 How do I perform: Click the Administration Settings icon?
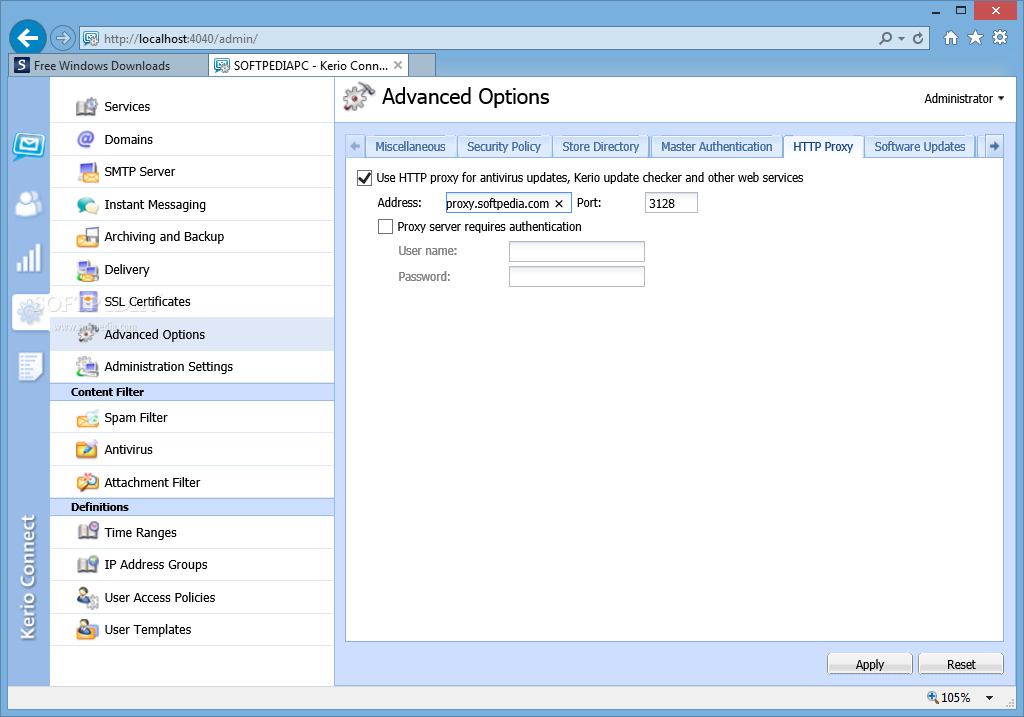88,367
